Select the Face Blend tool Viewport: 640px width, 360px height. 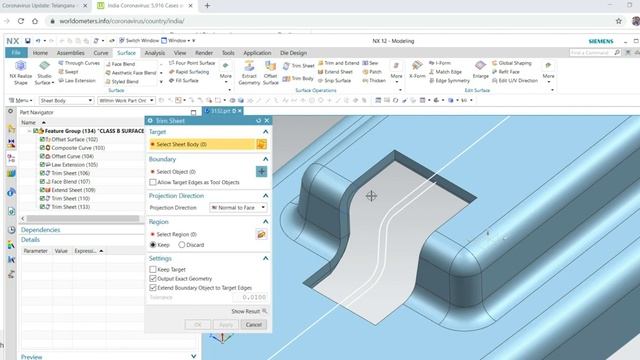click(x=120, y=64)
